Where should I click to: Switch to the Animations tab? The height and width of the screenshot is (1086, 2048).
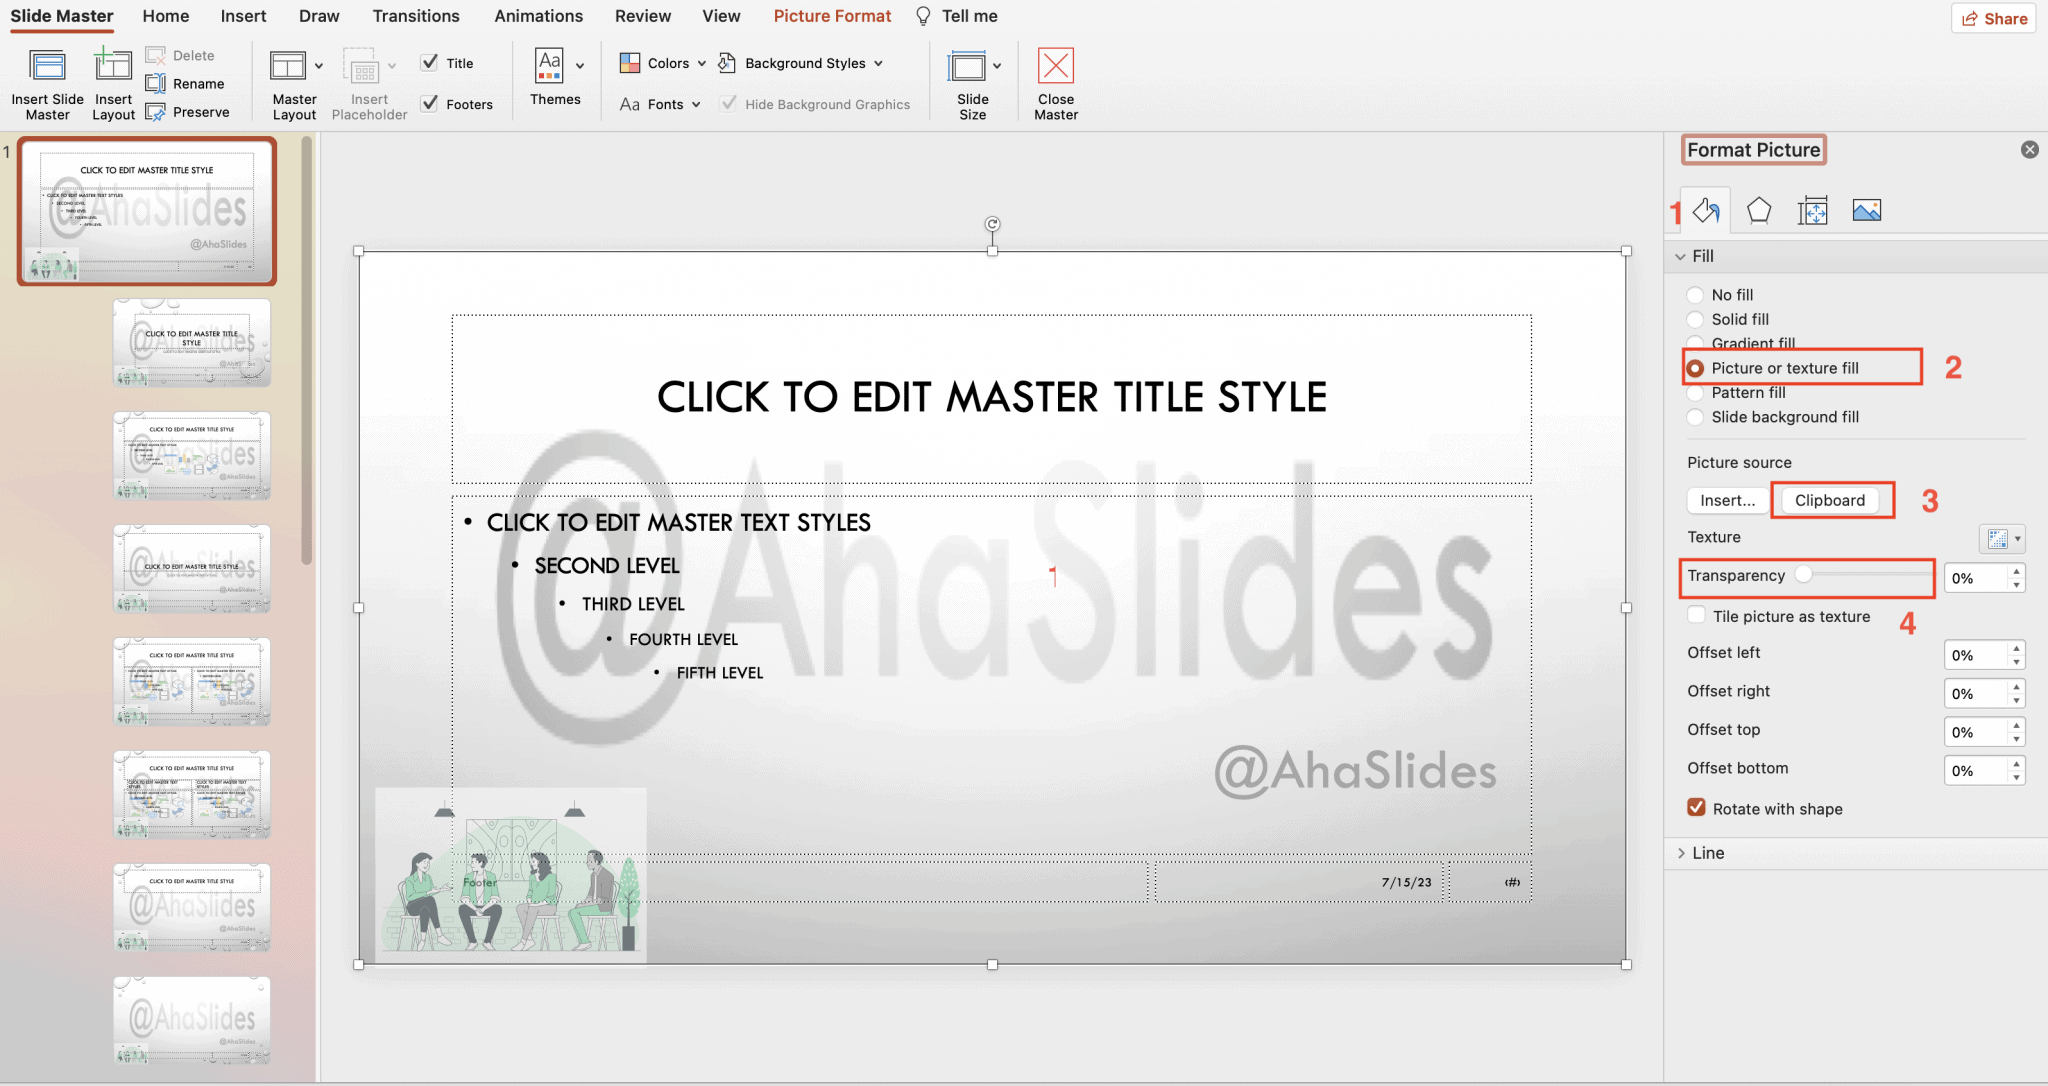tap(539, 16)
